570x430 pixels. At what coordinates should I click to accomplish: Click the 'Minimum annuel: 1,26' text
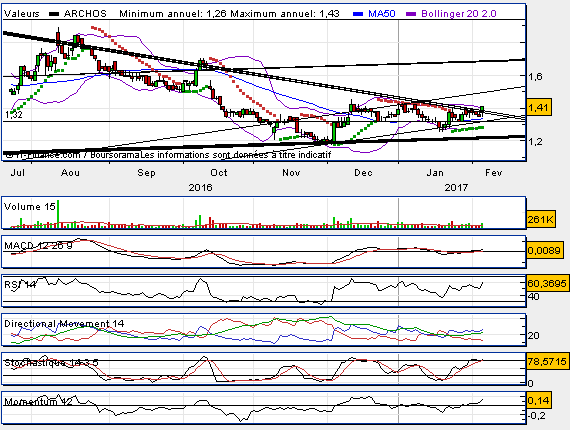[x=173, y=14]
